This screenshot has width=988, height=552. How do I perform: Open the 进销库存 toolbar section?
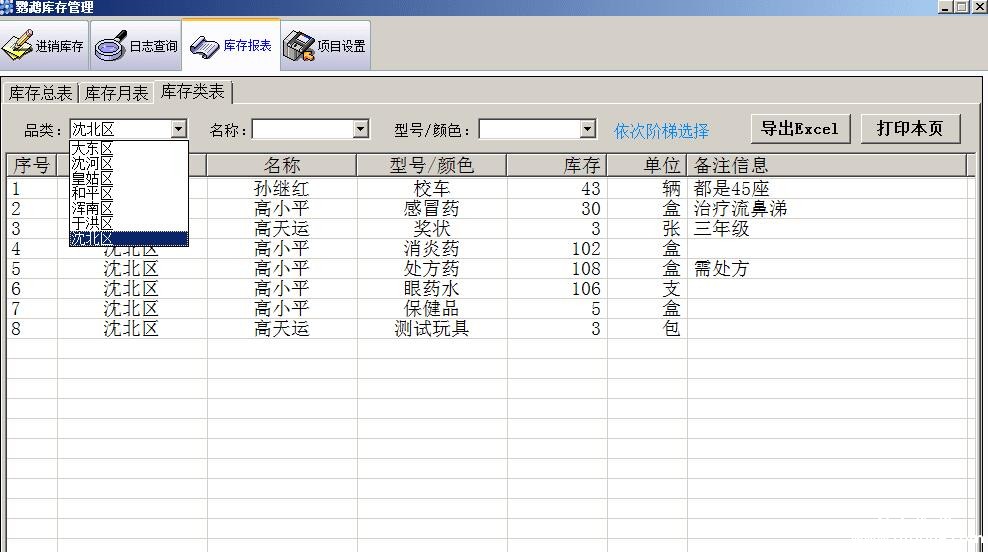coord(43,45)
